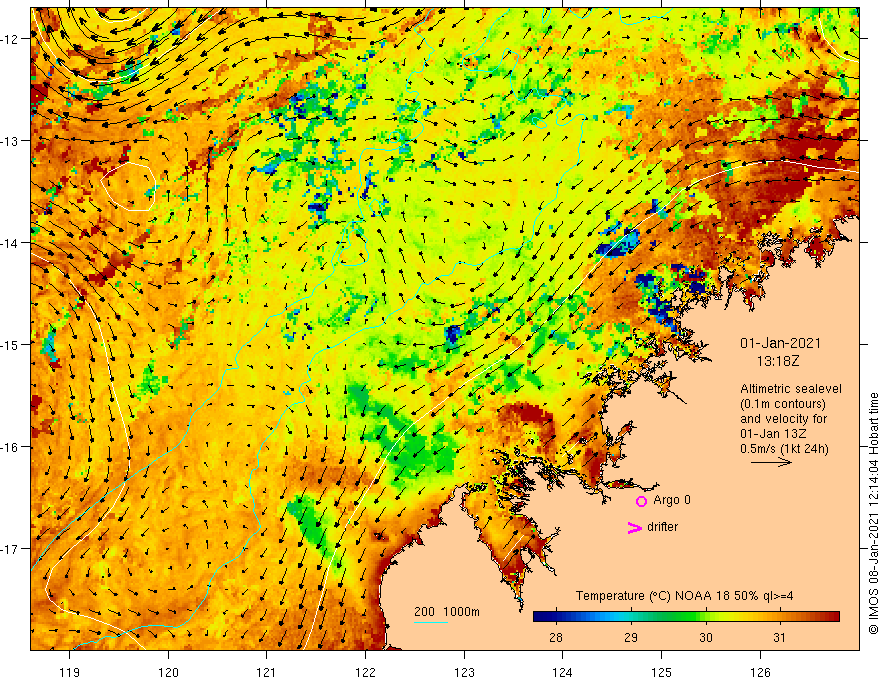Click the '200 1000m' depth contour label
The width and height of the screenshot is (880, 680).
tap(447, 612)
